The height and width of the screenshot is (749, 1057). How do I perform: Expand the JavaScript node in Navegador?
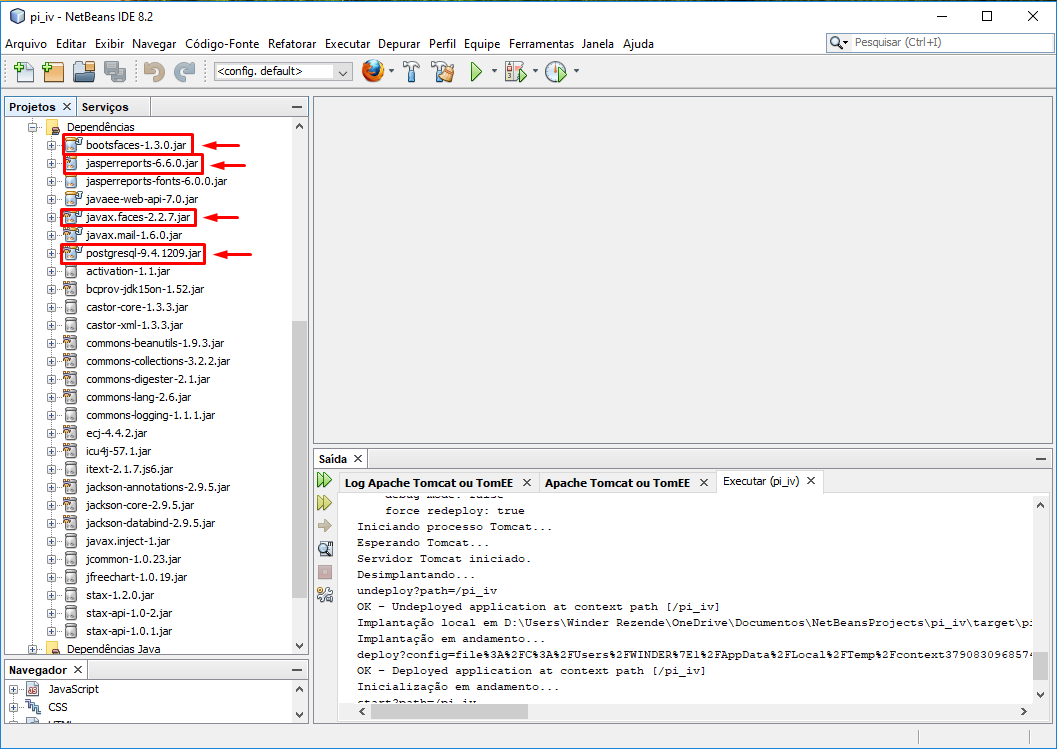(x=13, y=689)
